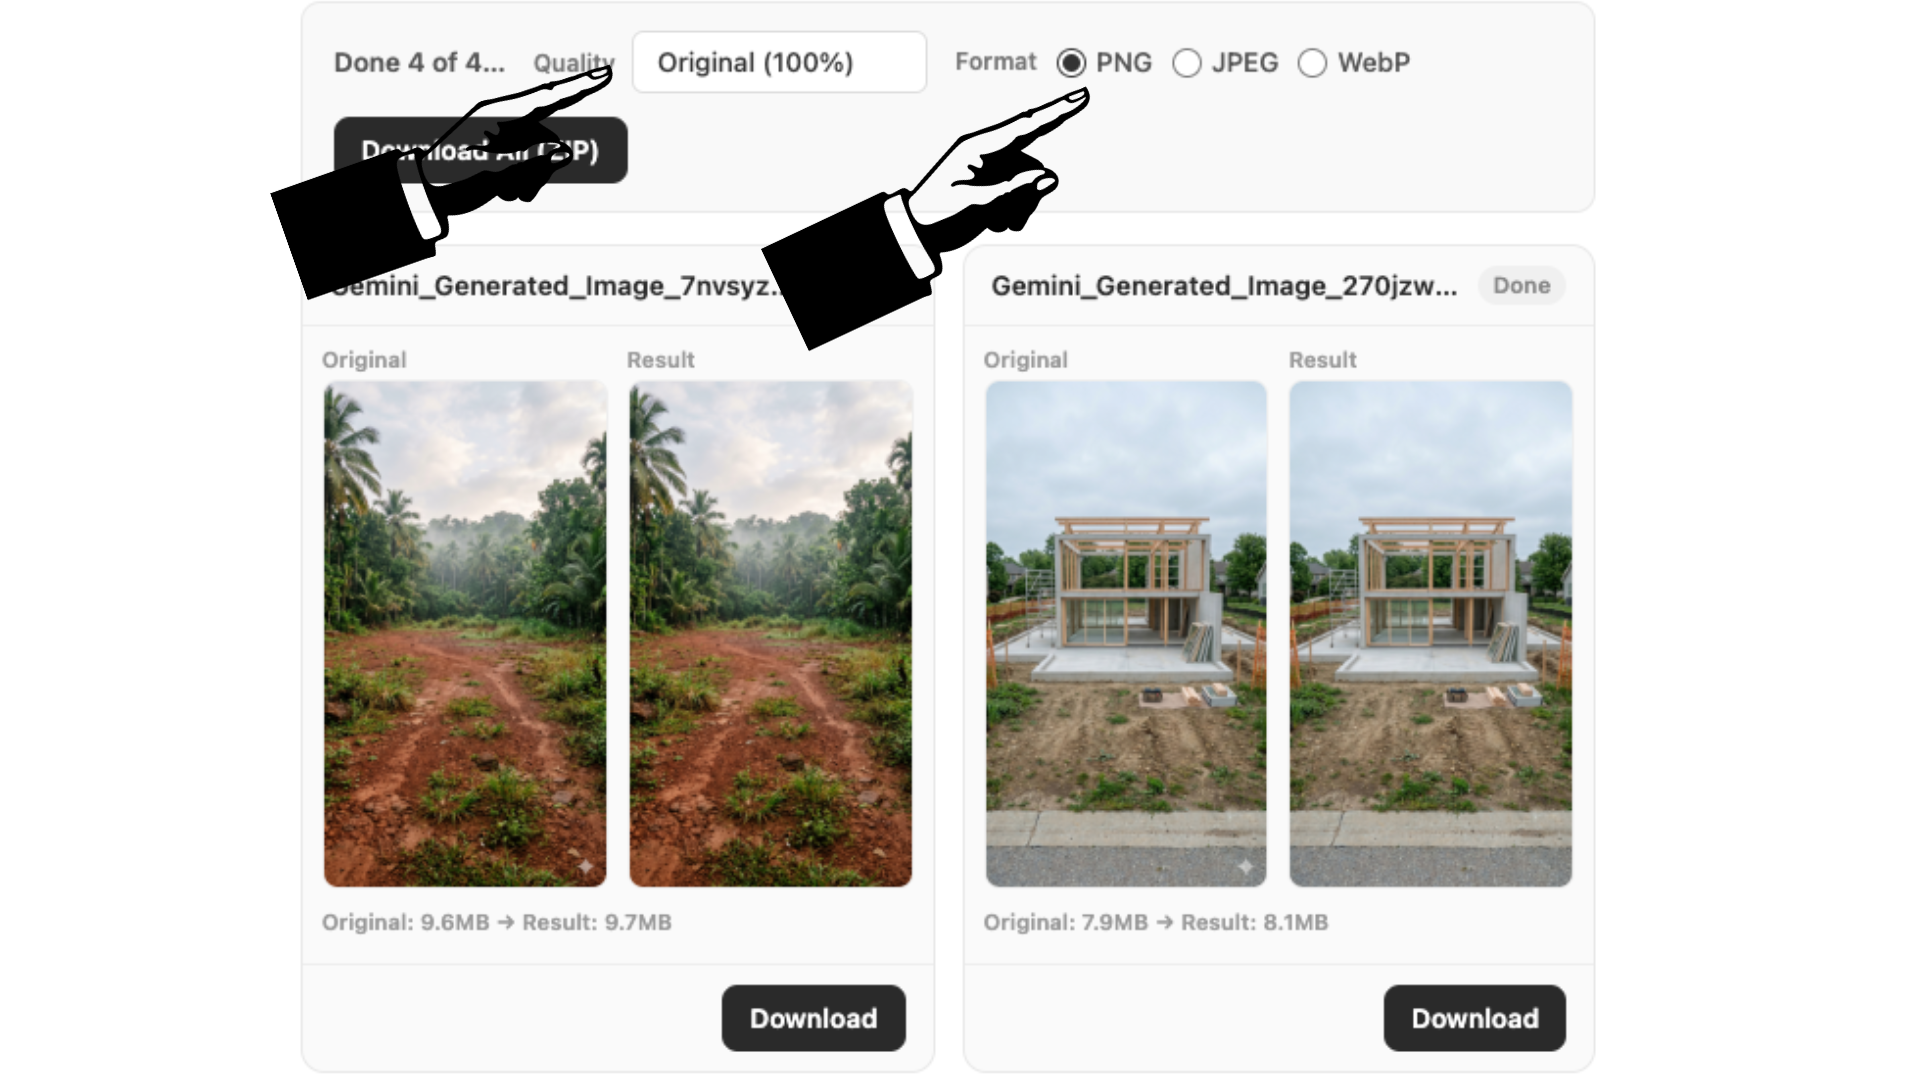
Task: Select the WebP format radio button
Action: (x=1312, y=63)
